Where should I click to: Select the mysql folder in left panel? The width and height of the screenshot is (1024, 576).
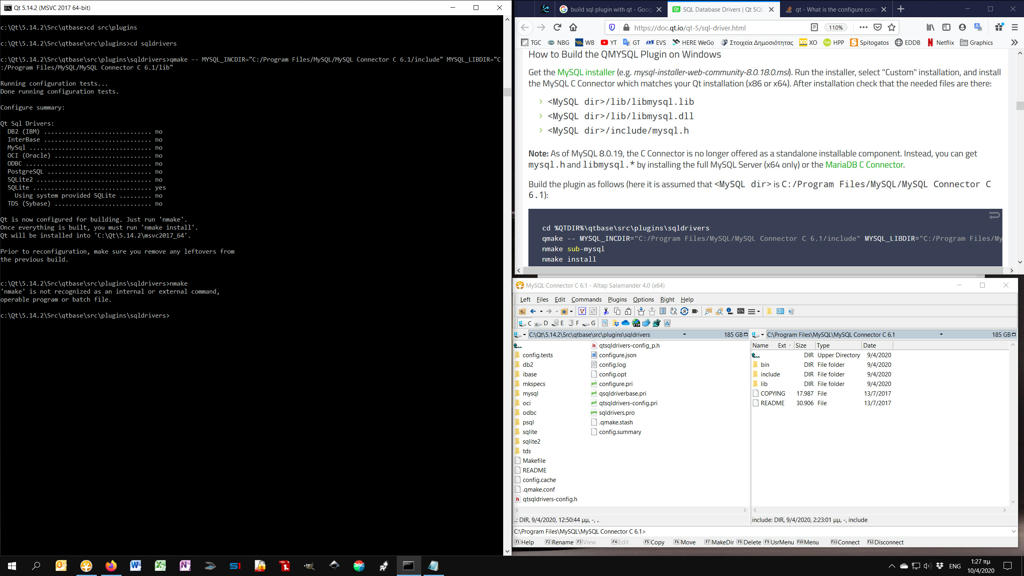526,394
